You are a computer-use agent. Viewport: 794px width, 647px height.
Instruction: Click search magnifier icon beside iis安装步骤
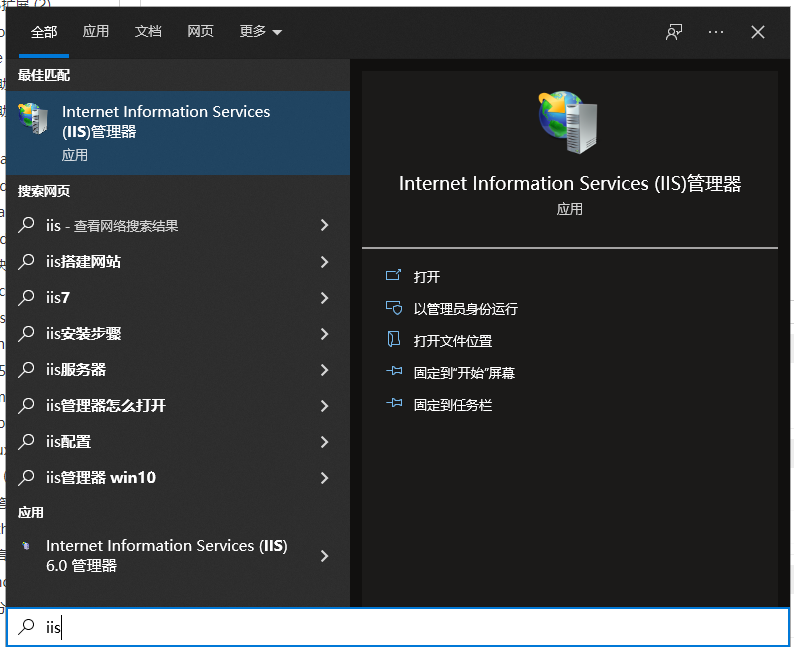(x=26, y=333)
